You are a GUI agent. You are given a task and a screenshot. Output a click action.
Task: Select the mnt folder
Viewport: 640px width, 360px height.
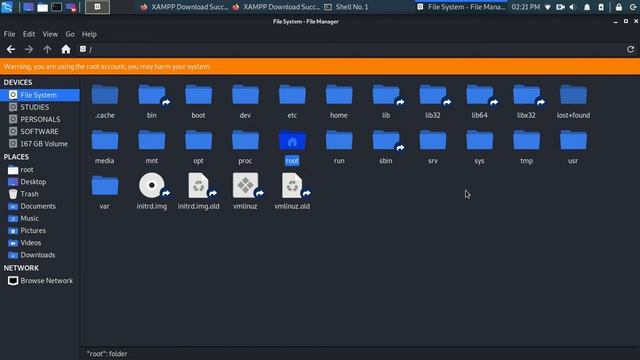click(152, 140)
